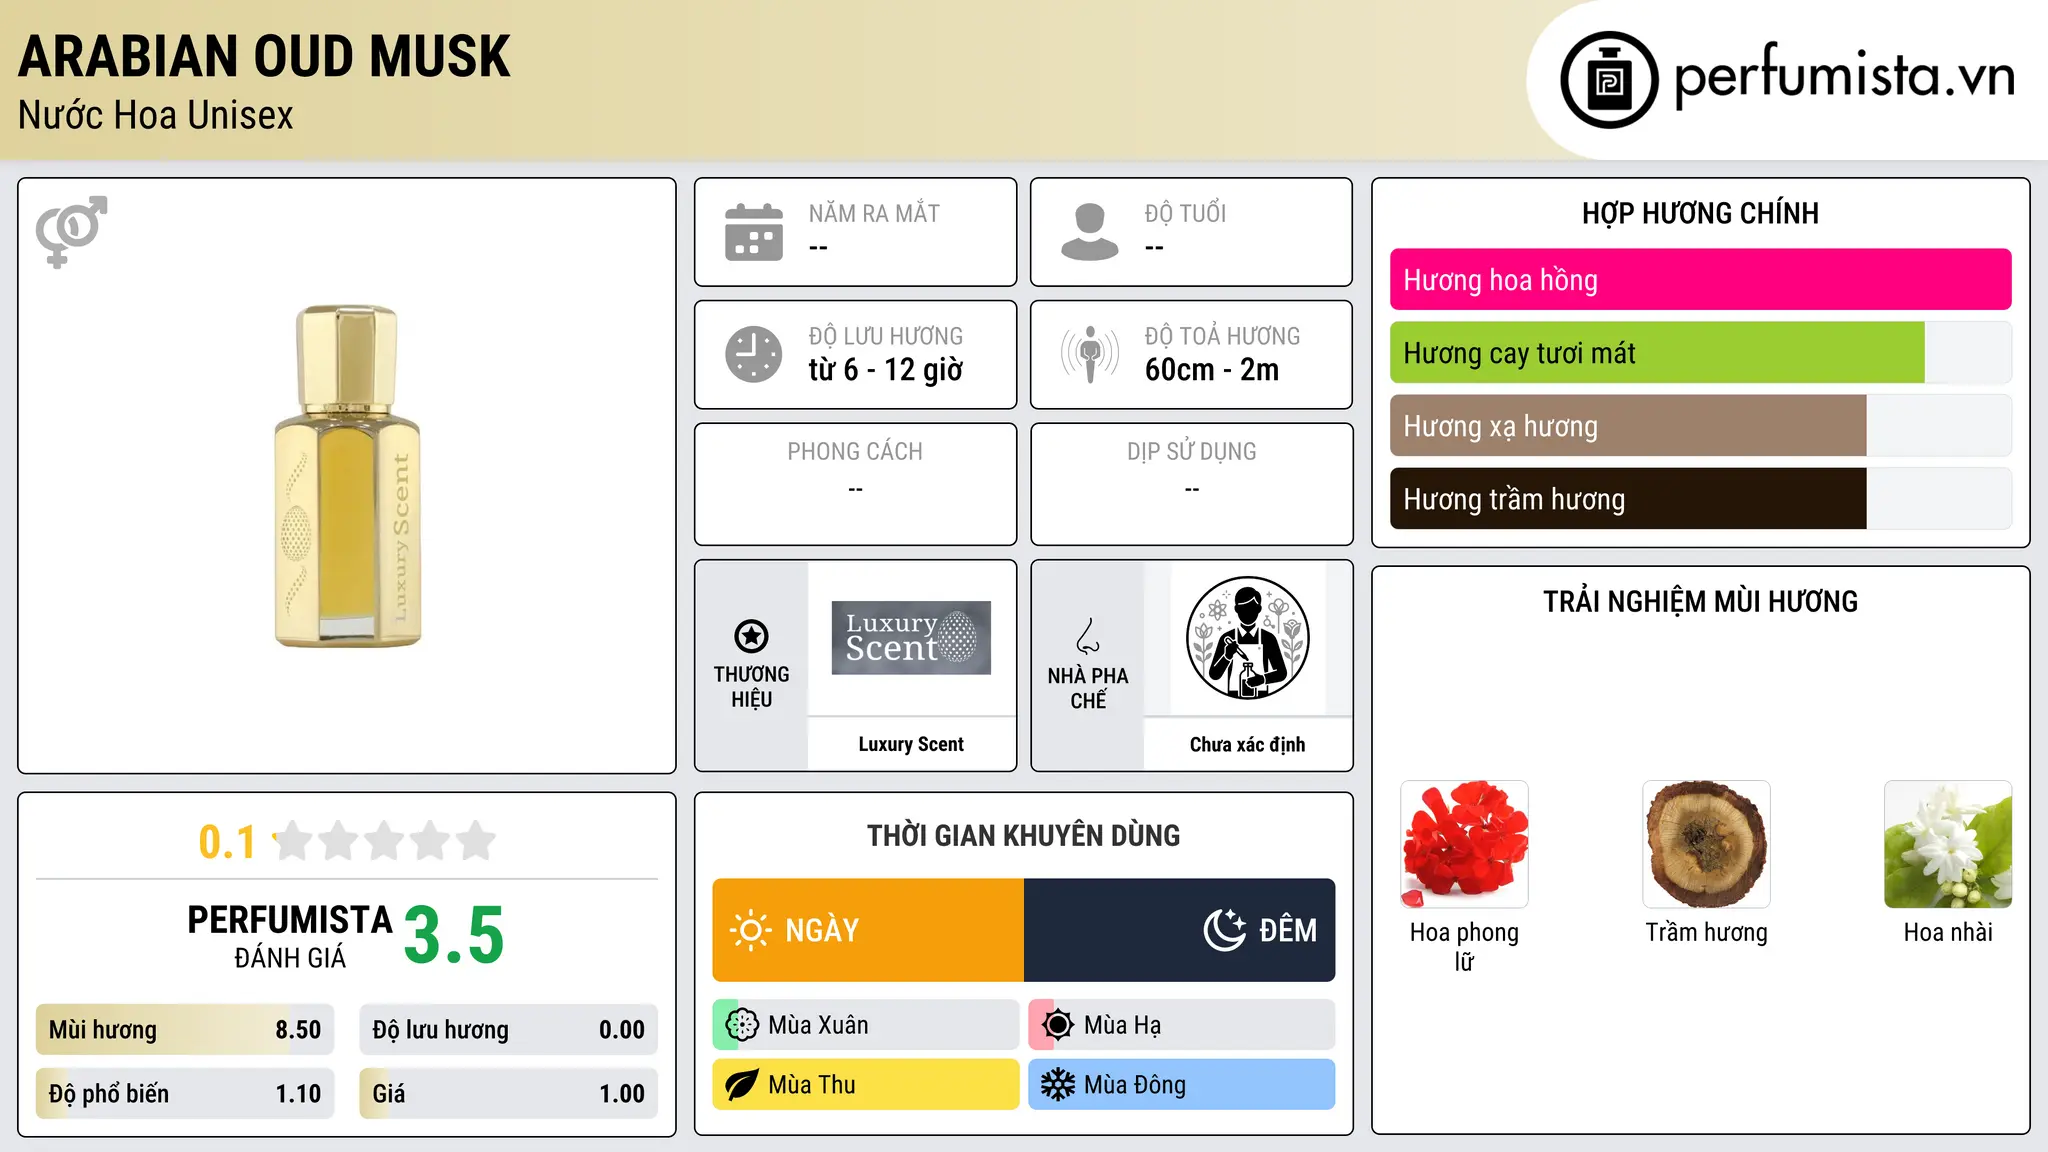Click the star badge icon above Thương hiệu
2048x1152 pixels.
(x=751, y=636)
